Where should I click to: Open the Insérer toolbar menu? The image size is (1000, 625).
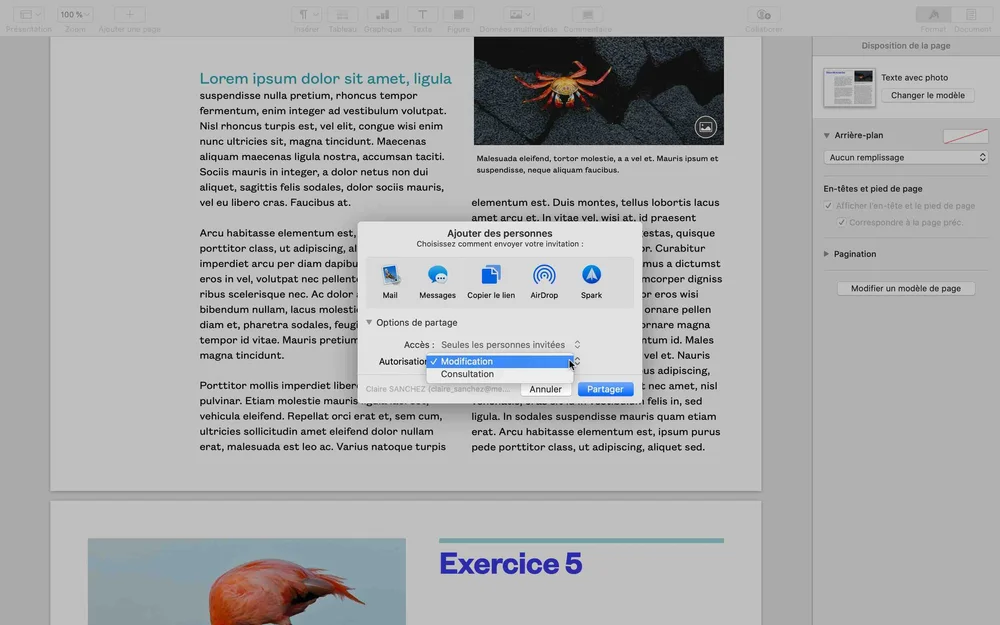click(307, 15)
